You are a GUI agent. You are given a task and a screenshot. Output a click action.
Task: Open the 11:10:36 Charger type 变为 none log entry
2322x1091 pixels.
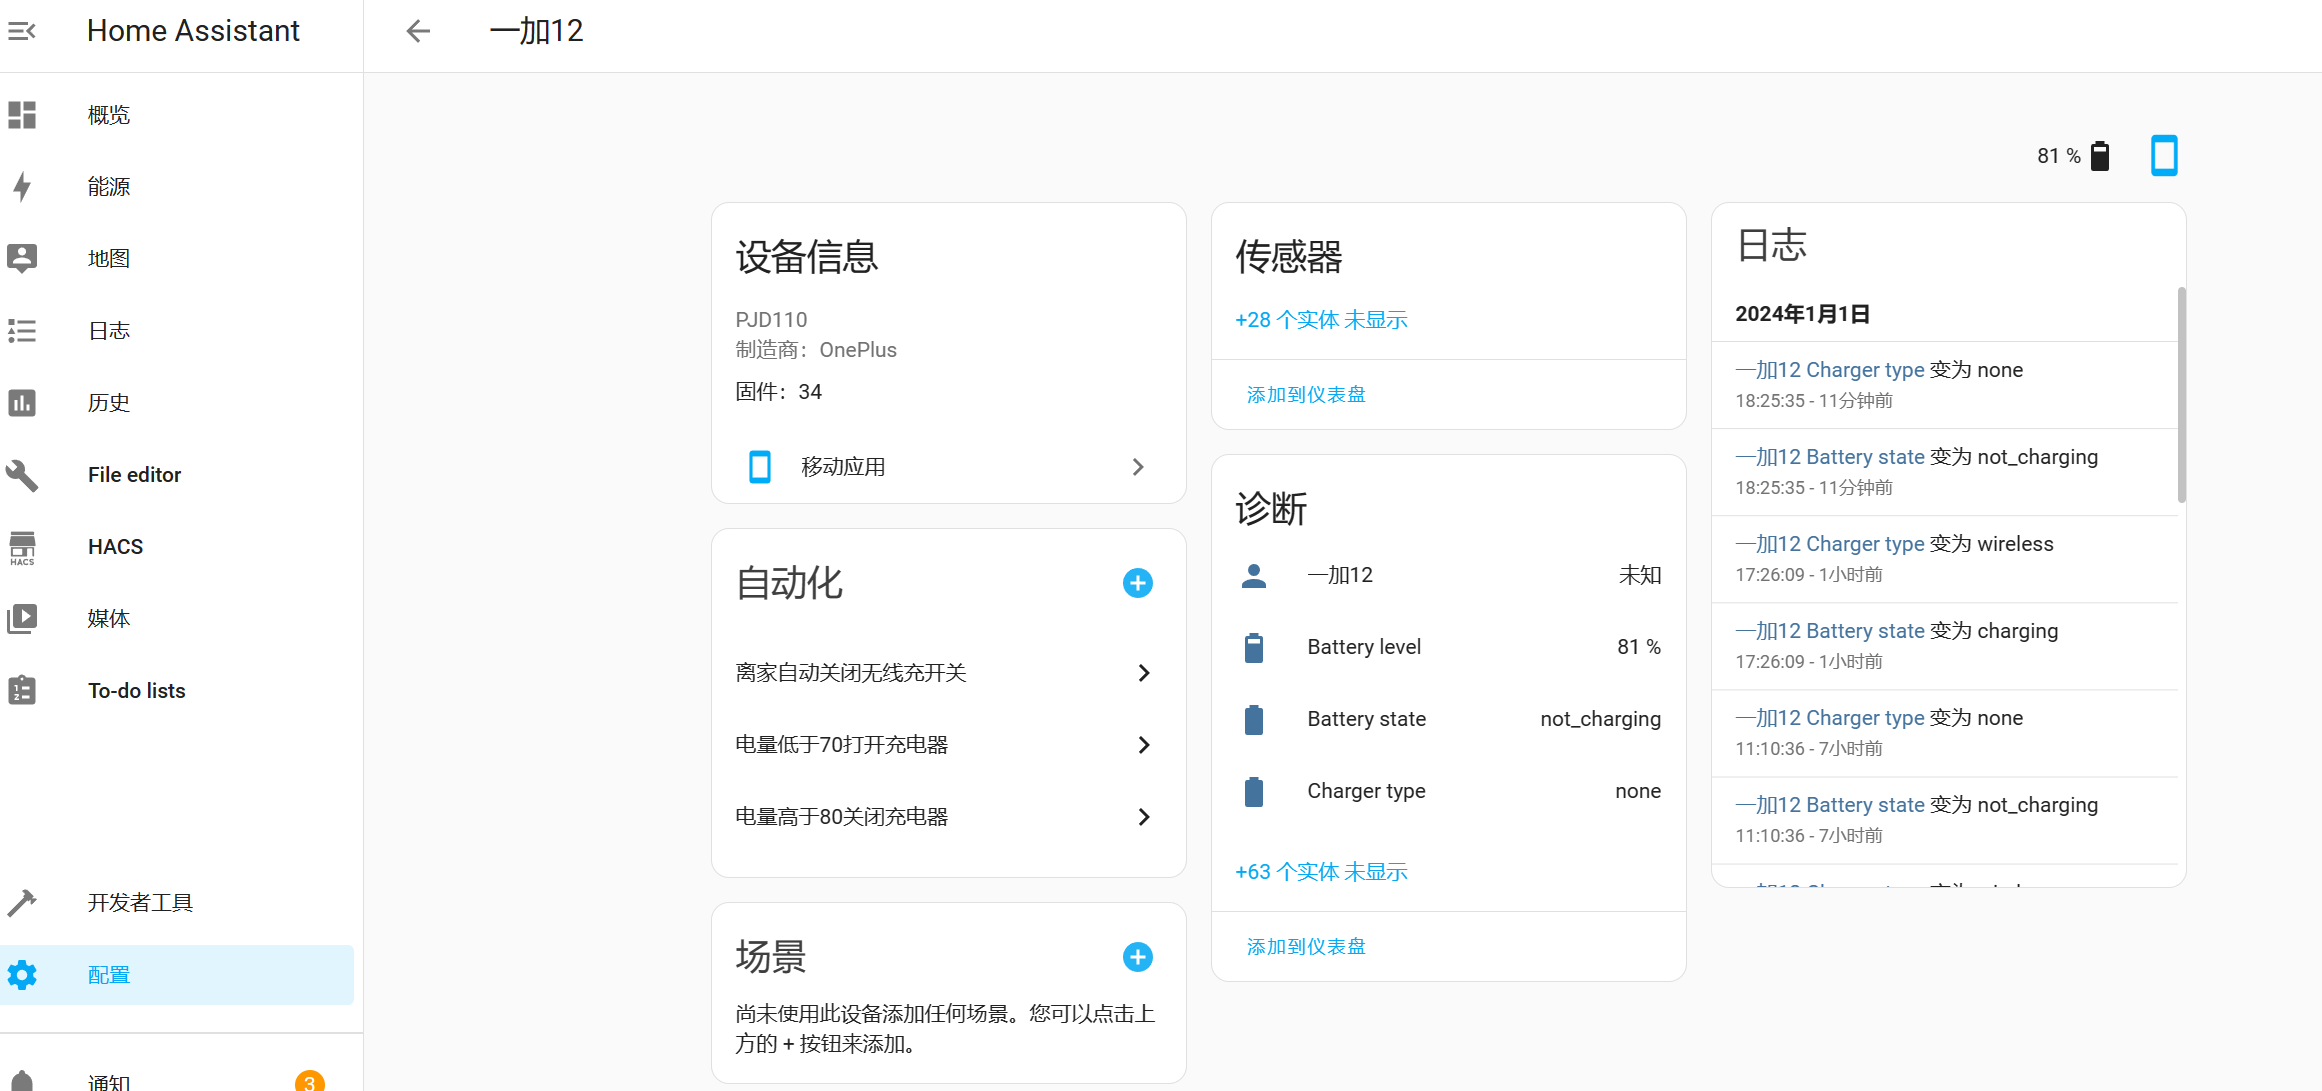click(1945, 733)
